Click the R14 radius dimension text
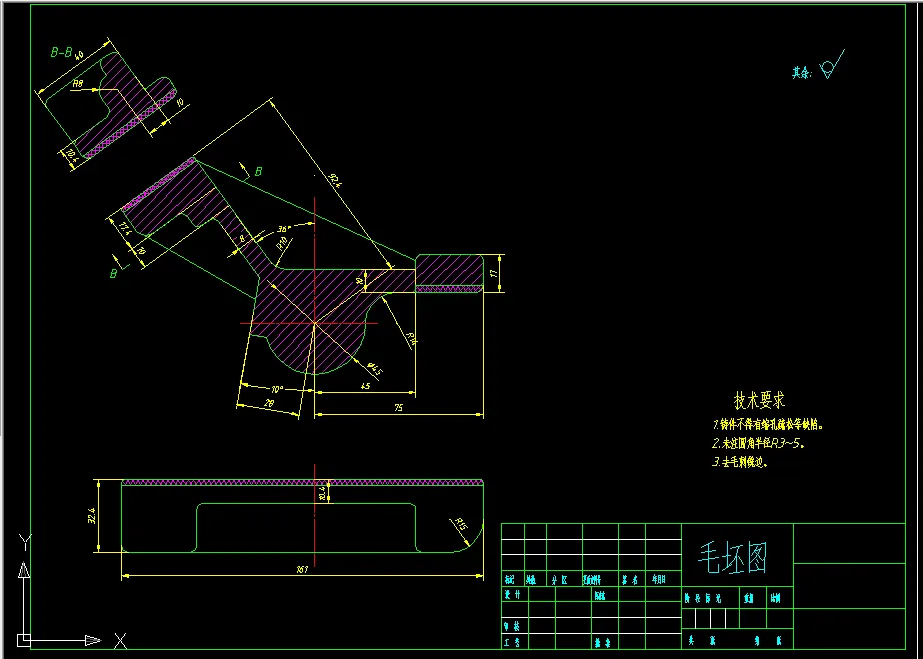Image resolution: width=923 pixels, height=659 pixels. click(411, 340)
